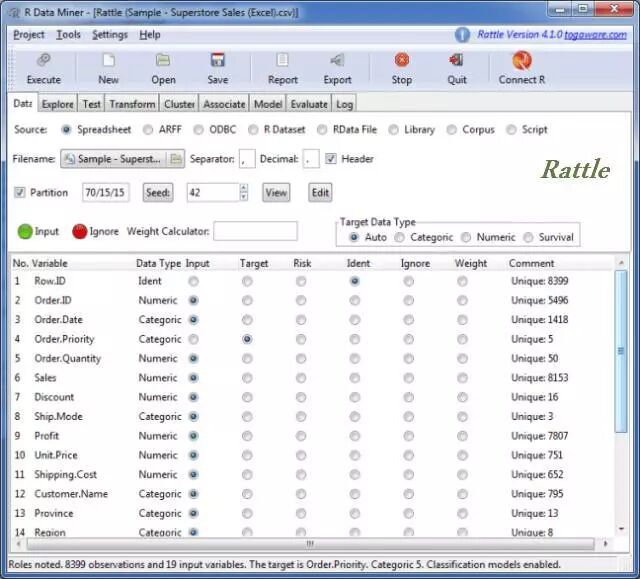Set Target Data Type to Survival
The width and height of the screenshot is (640, 579).
point(528,237)
